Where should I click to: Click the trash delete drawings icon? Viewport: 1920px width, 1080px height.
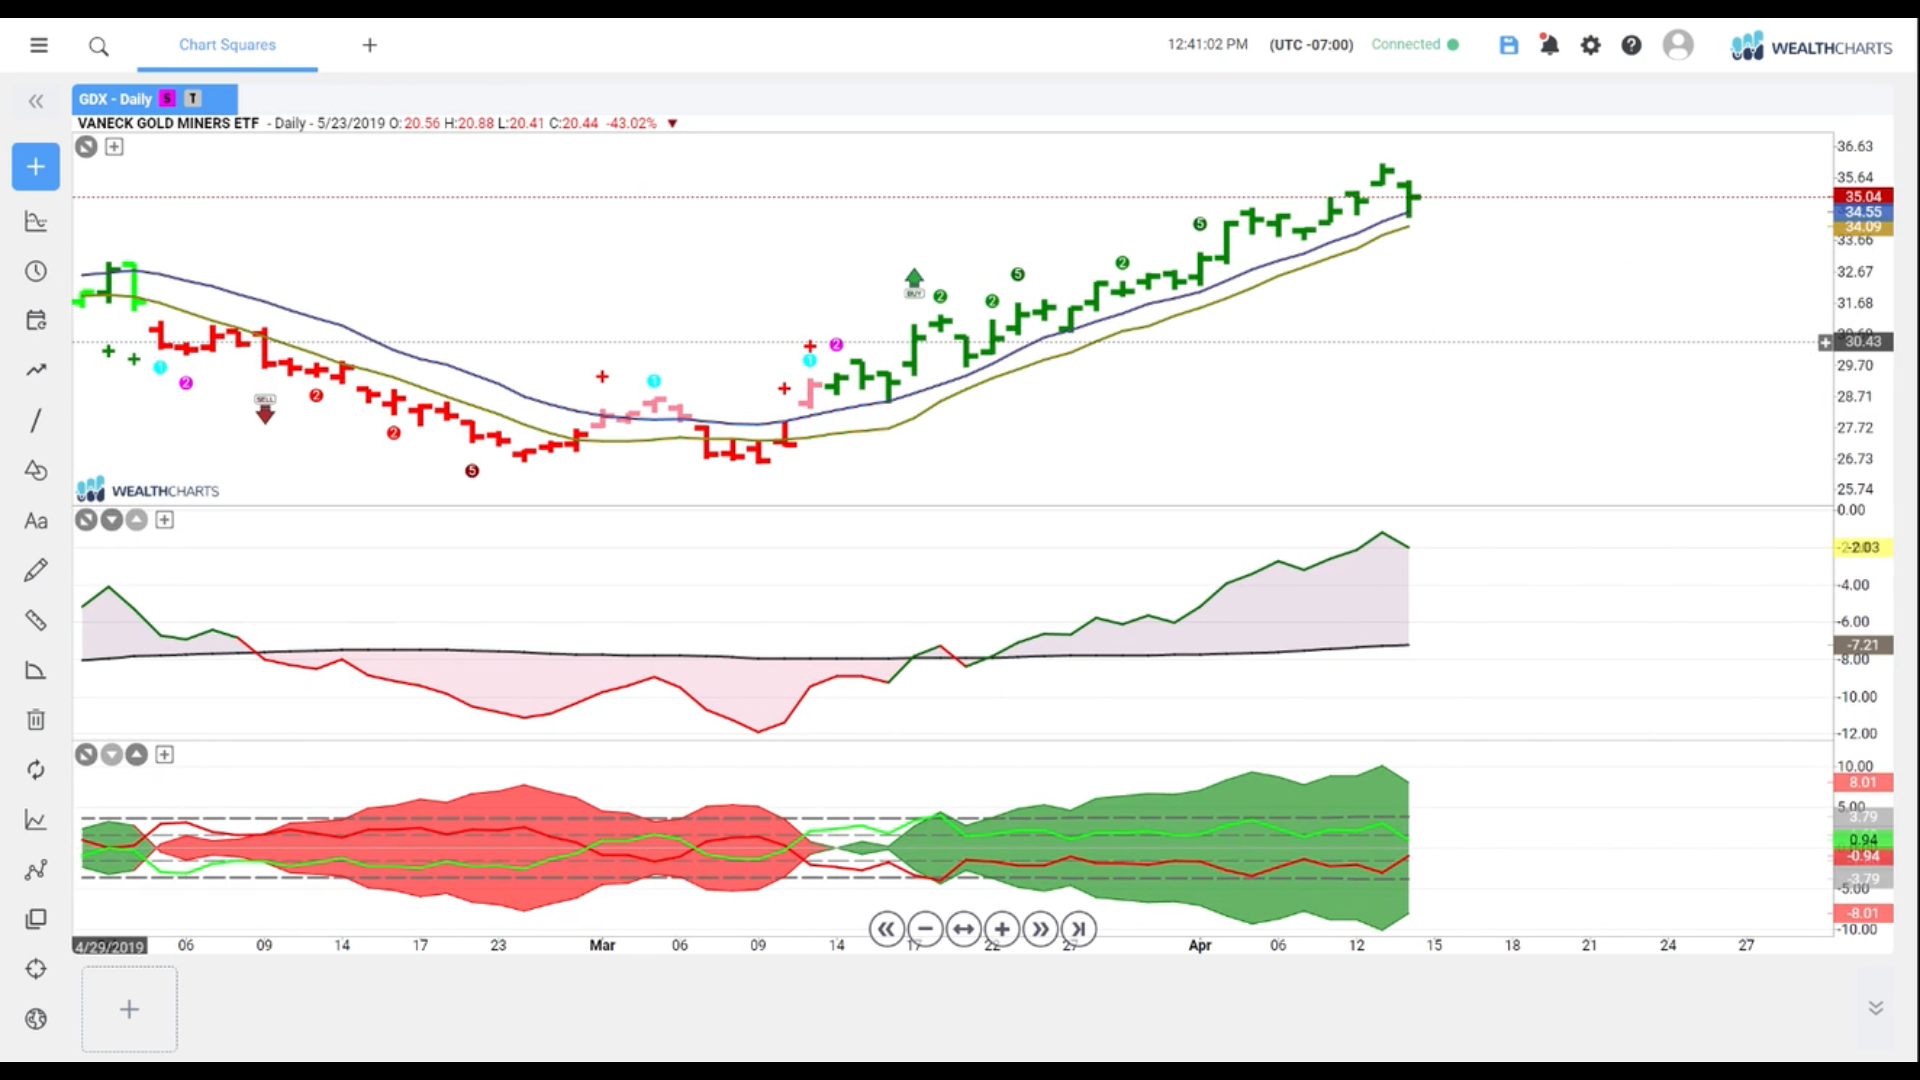pos(36,720)
